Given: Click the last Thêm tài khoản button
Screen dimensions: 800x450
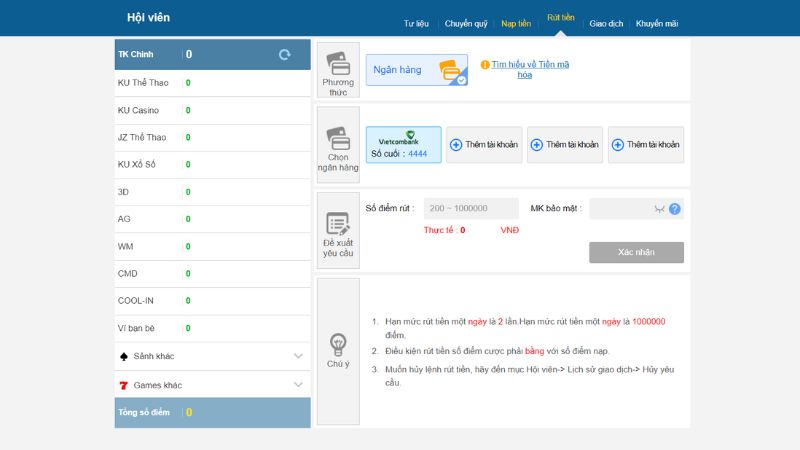Looking at the screenshot, I should click(646, 145).
